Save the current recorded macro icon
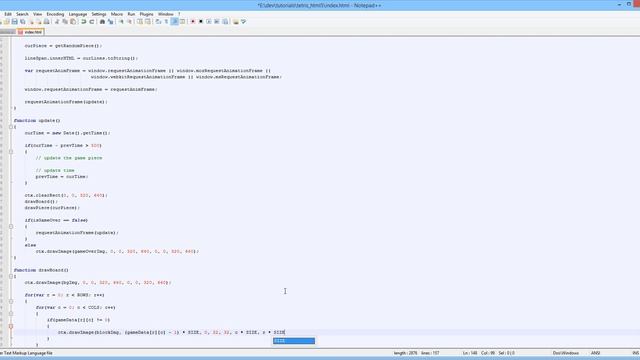The image size is (640, 360). click(x=225, y=22)
